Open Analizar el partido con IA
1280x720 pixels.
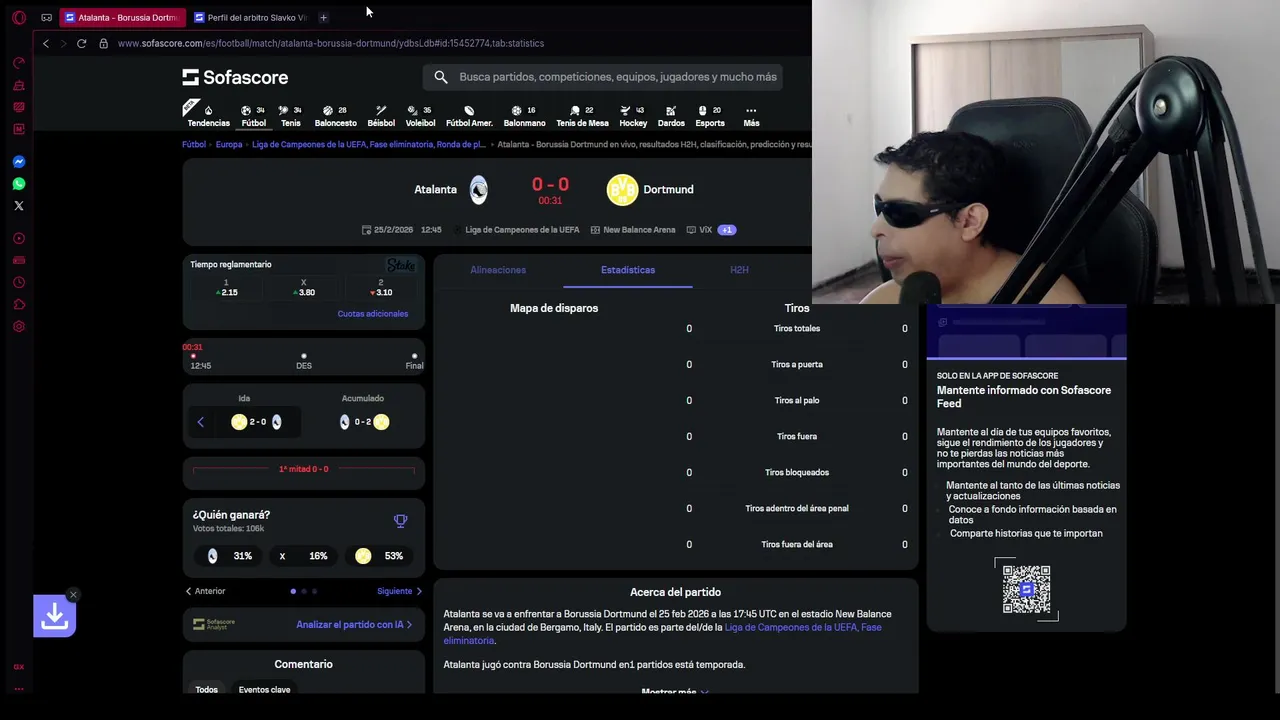coord(354,625)
